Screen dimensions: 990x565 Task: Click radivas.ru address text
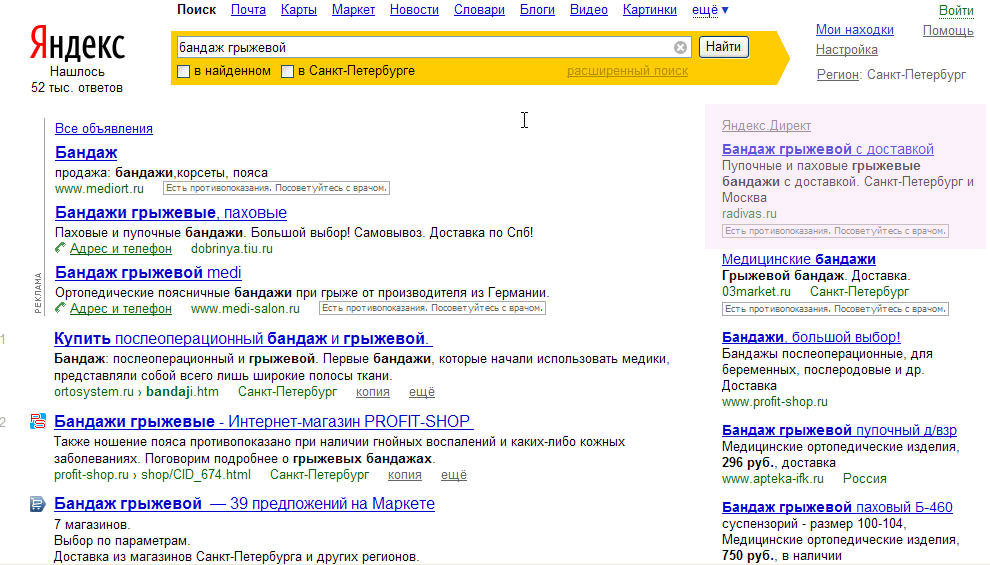(x=749, y=214)
